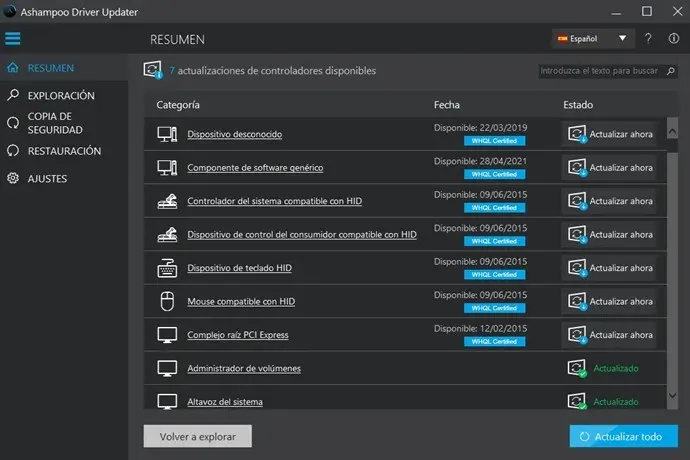Screen dimensions: 690x460
Task: Update Componente de software genérico now
Action: click(x=609, y=167)
